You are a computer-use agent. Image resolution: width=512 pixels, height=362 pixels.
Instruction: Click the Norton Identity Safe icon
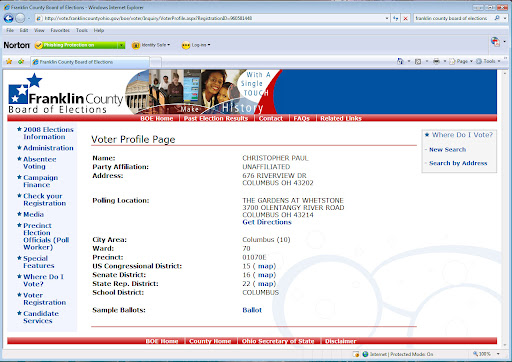tap(136, 45)
